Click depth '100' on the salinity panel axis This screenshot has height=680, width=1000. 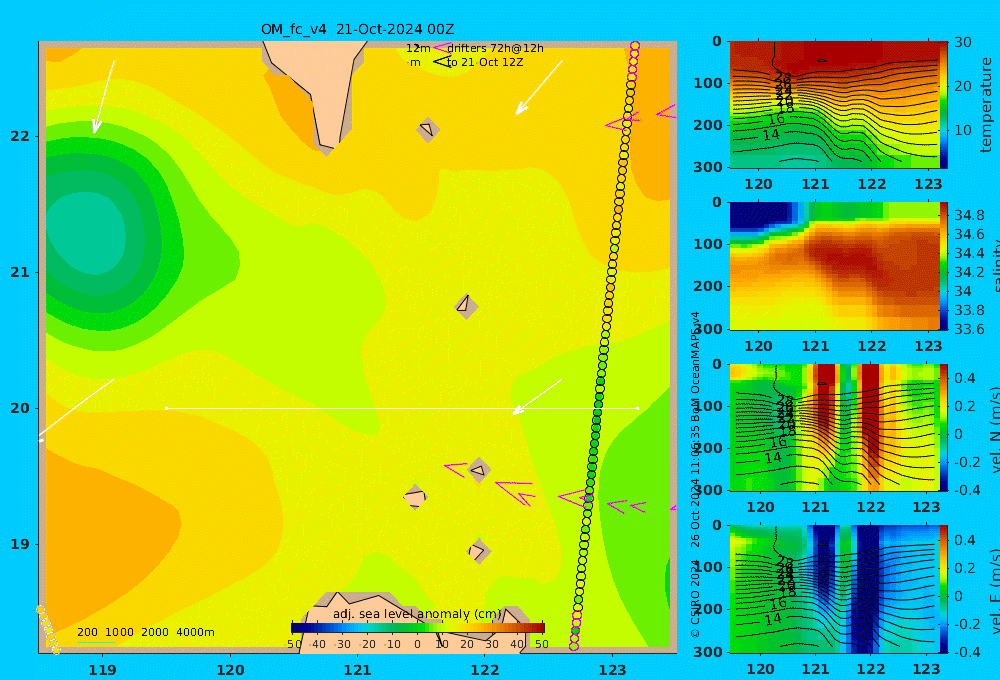point(708,244)
